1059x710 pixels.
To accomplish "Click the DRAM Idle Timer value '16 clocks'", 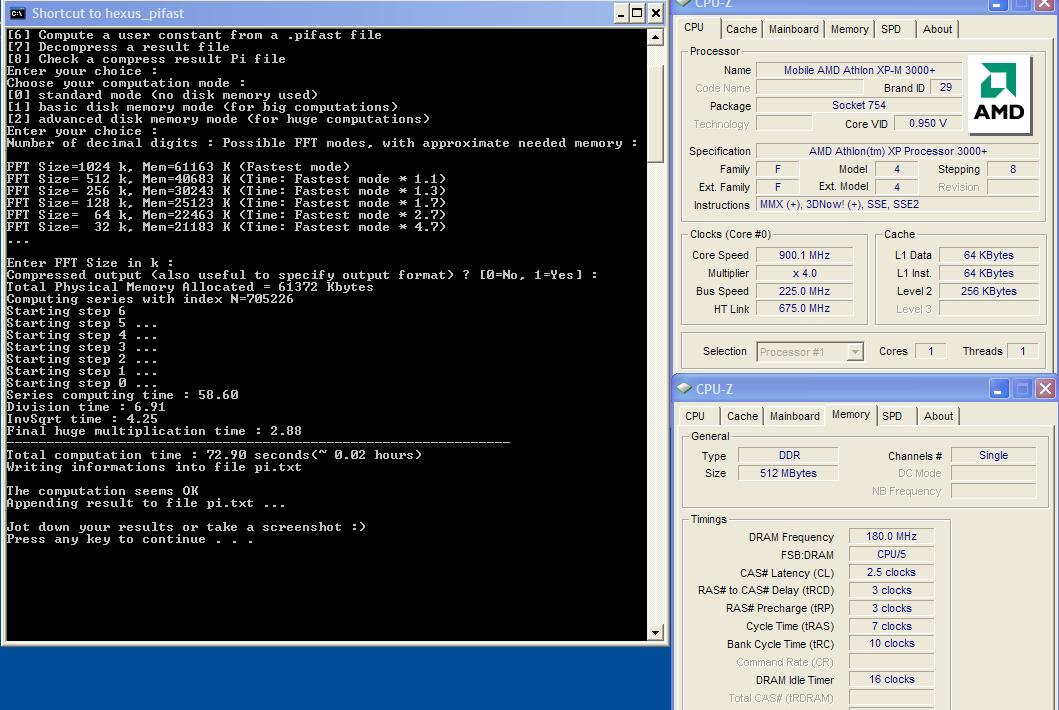I will pyautogui.click(x=892, y=680).
